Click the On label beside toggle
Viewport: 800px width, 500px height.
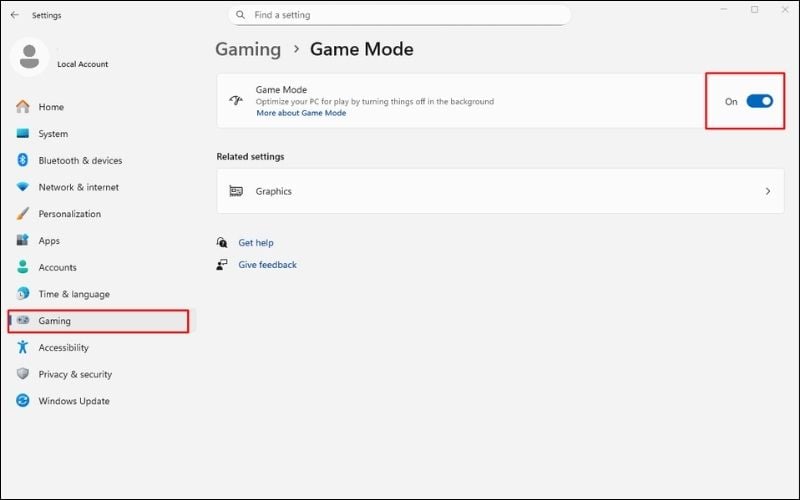coord(731,102)
